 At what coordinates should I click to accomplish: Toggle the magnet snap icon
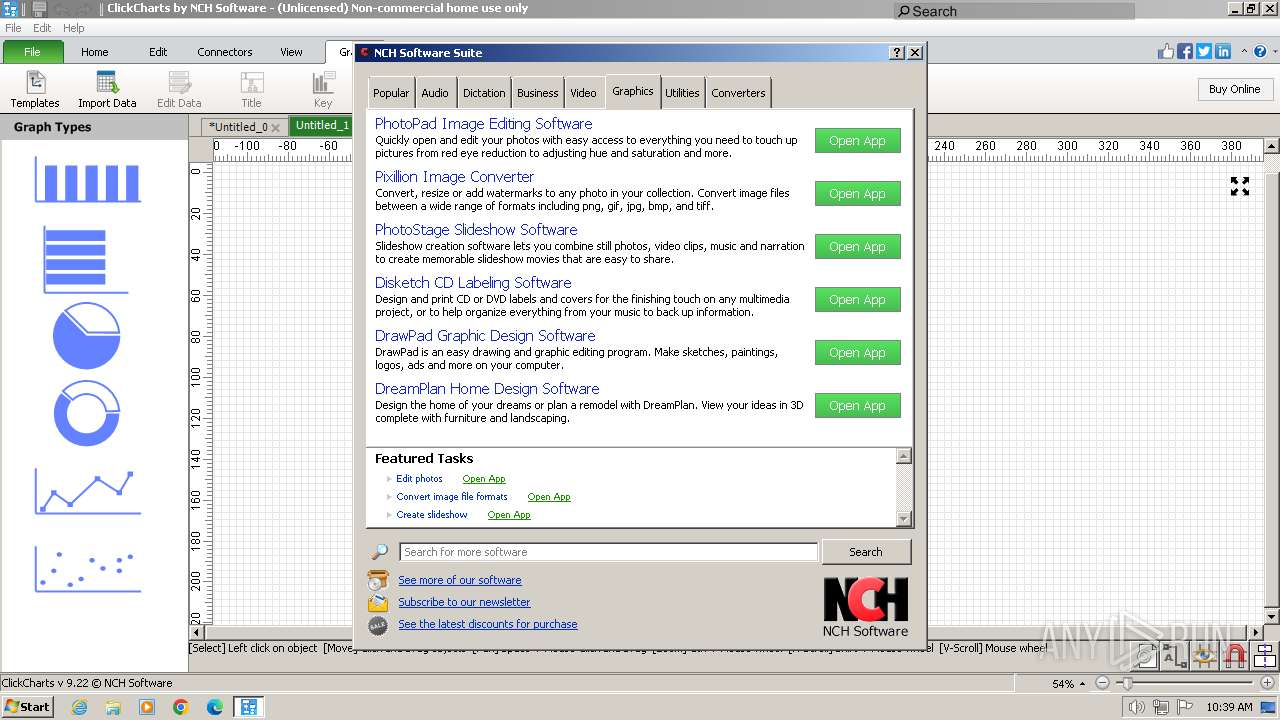point(1235,656)
